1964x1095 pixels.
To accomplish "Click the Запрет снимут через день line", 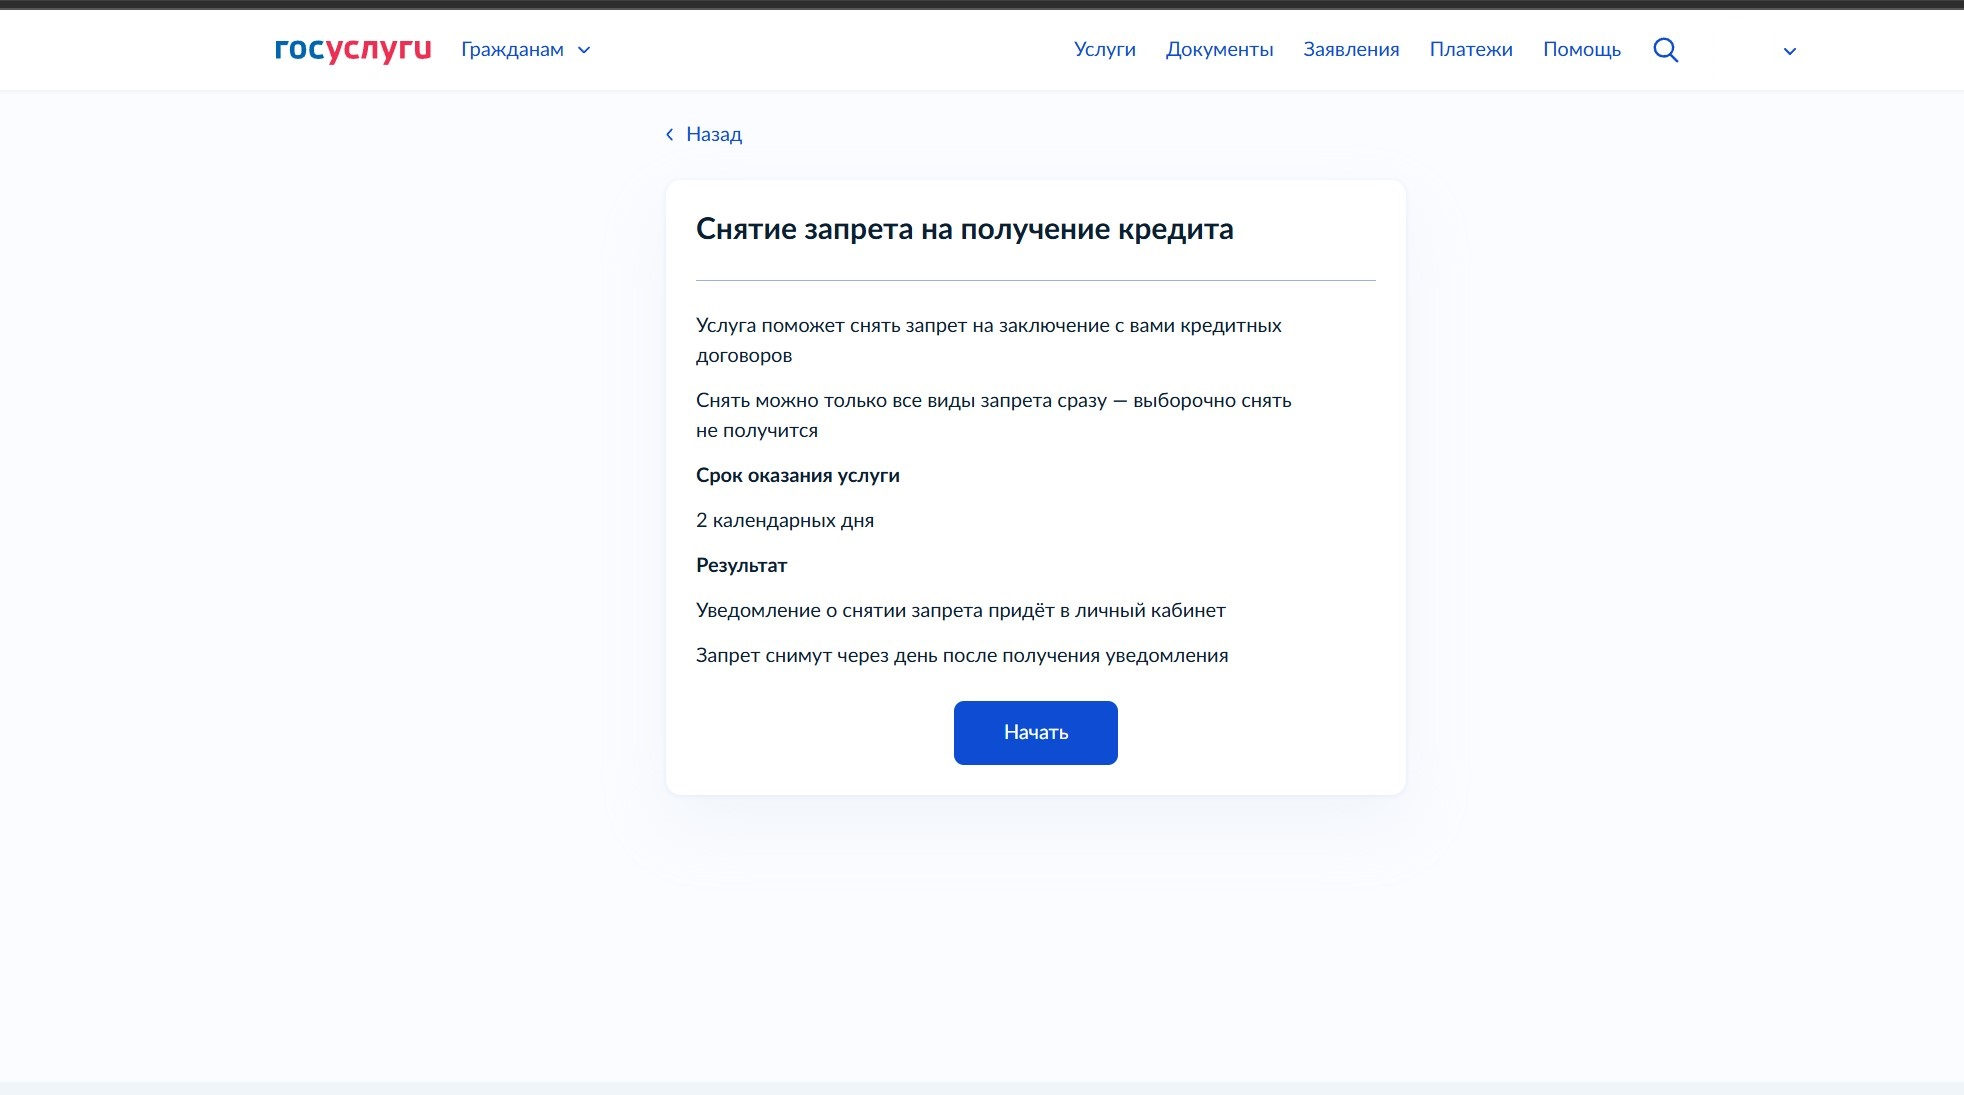I will [x=961, y=655].
